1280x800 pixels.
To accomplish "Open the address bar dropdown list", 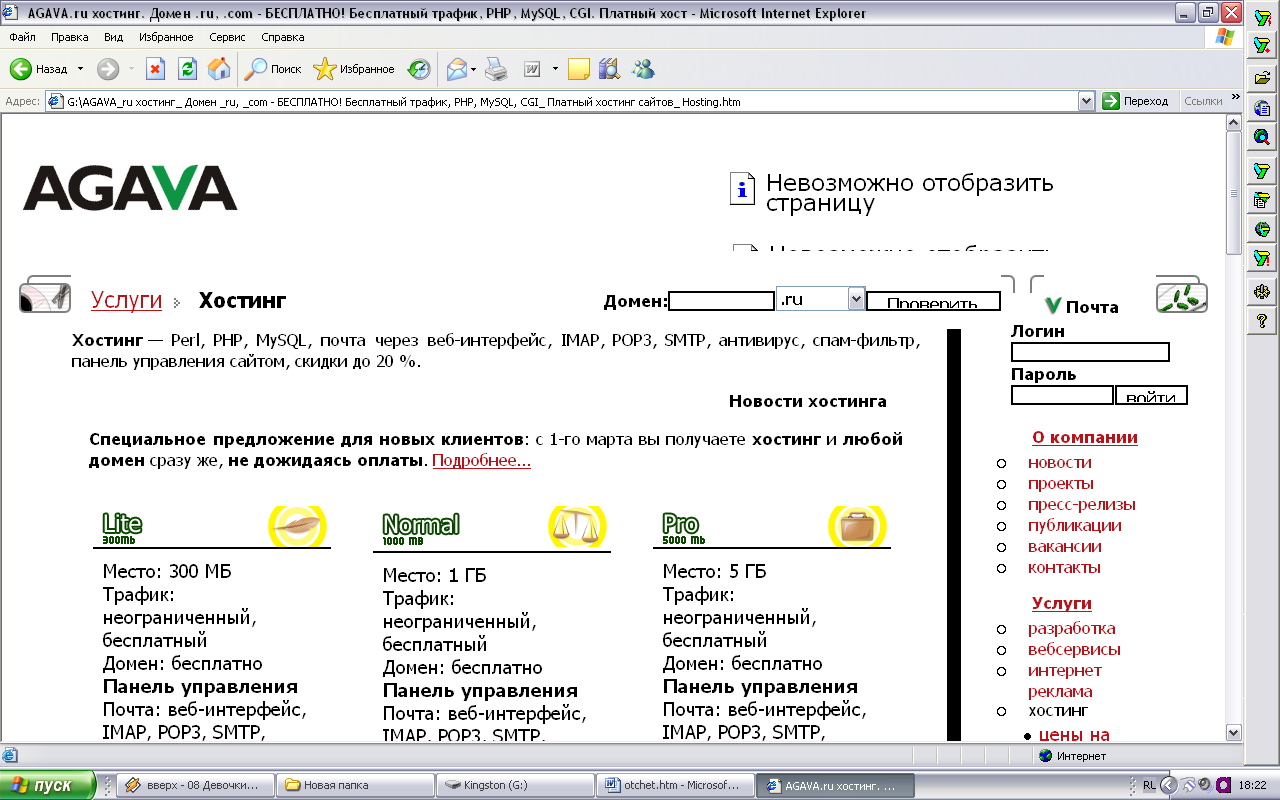I will tap(1087, 101).
